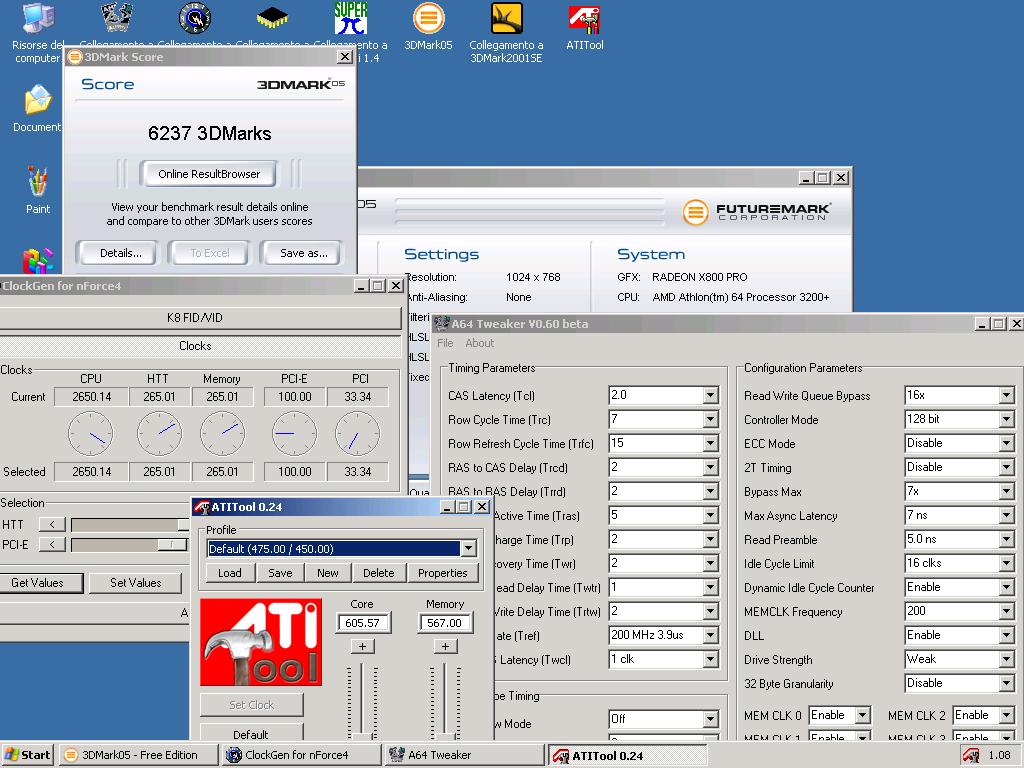1024x768 pixels.
Task: Click the Selected CPU value 2650.14
Action: pos(91,472)
